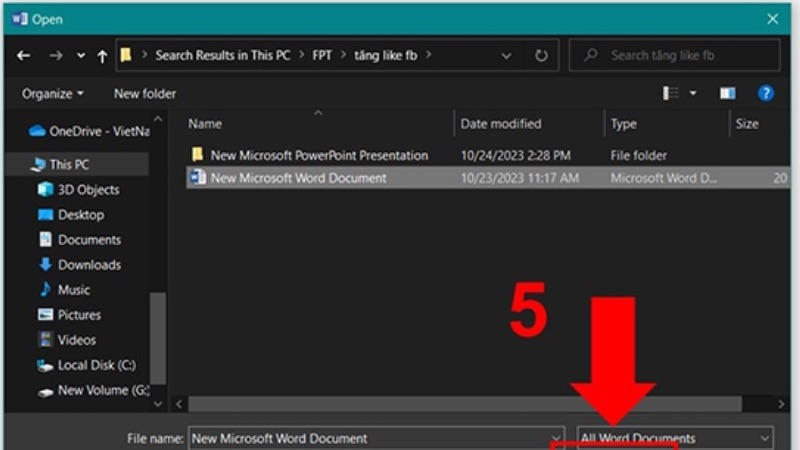
Task: Select OneDrive - VietNa in navigation pane
Action: 89,132
